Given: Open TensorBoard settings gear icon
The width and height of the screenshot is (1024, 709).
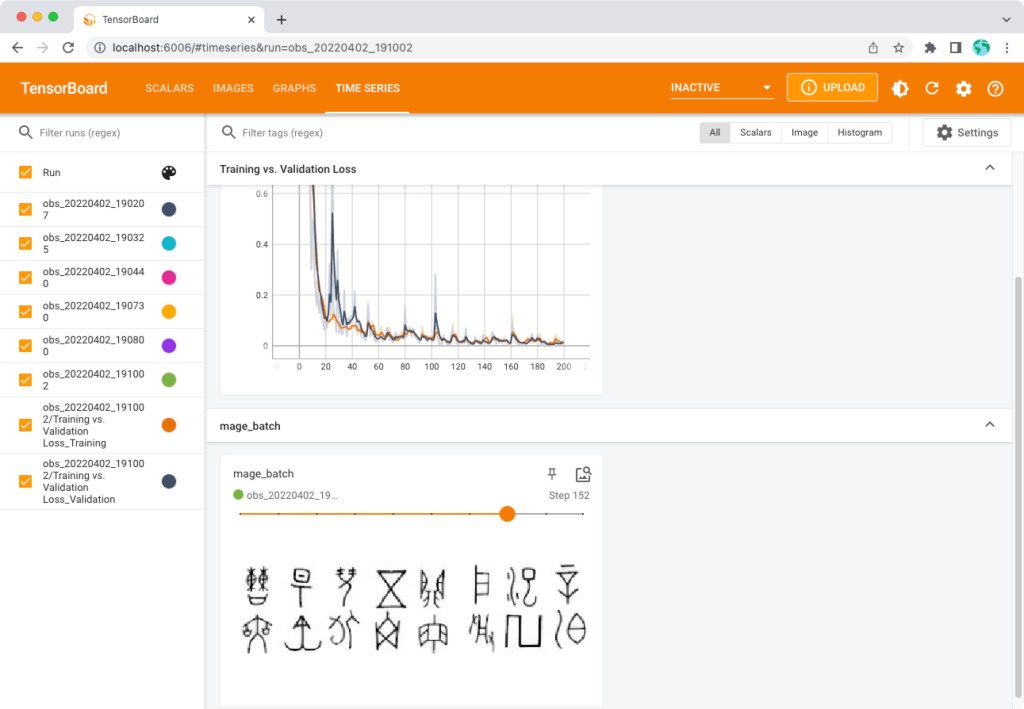Looking at the screenshot, I should point(963,88).
